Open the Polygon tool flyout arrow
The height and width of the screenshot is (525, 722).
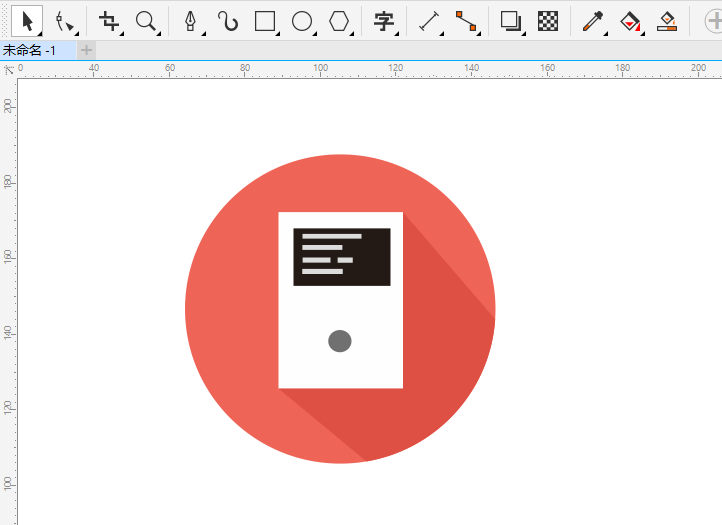tap(351, 34)
